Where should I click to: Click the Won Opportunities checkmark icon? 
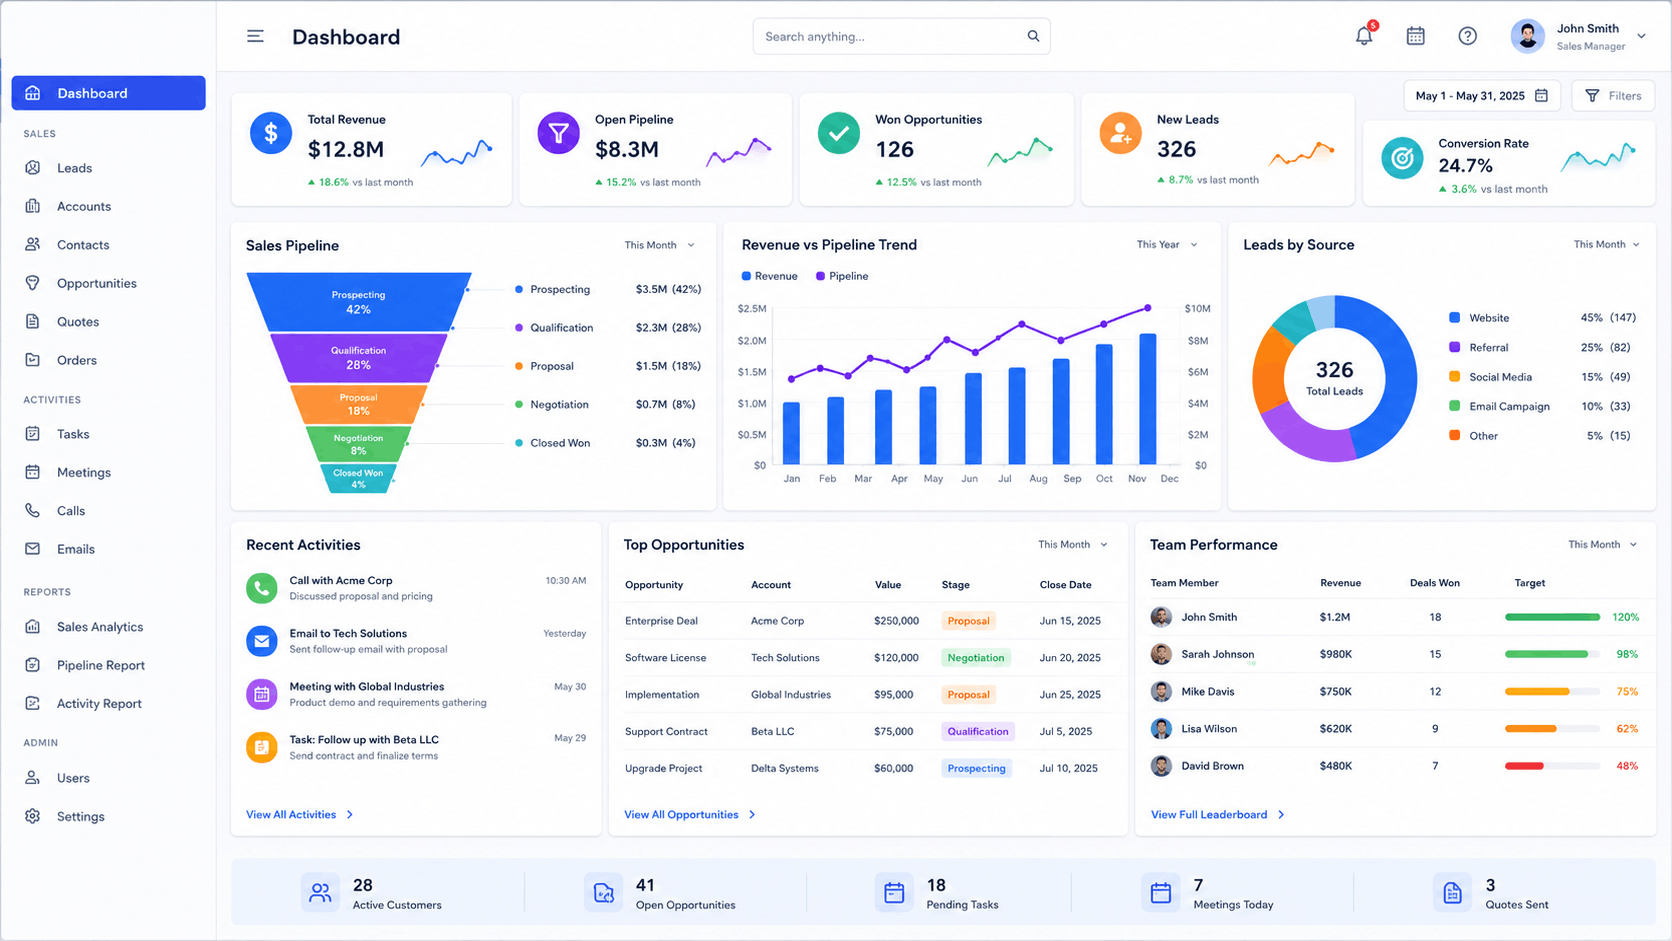coord(838,133)
